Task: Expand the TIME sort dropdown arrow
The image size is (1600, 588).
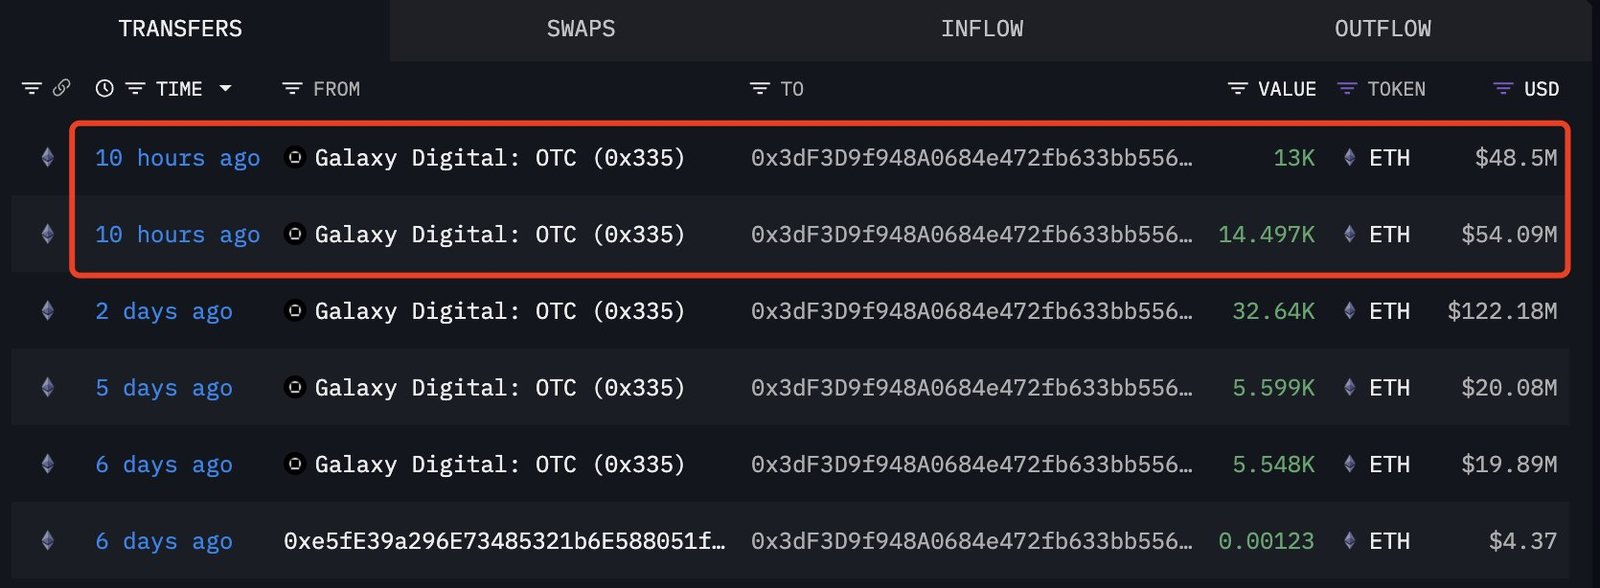Action: coord(226,89)
